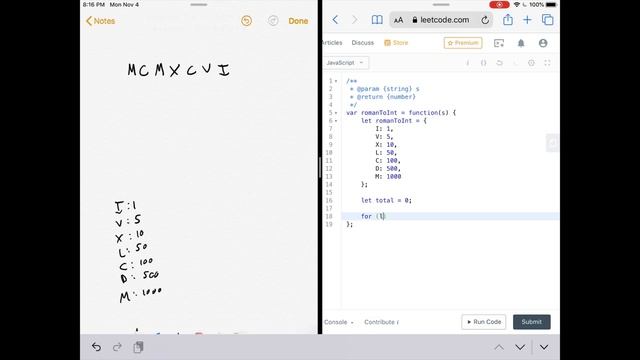Jump to previous field with up chevron
This screenshot has height=360, width=640.
pos(499,347)
